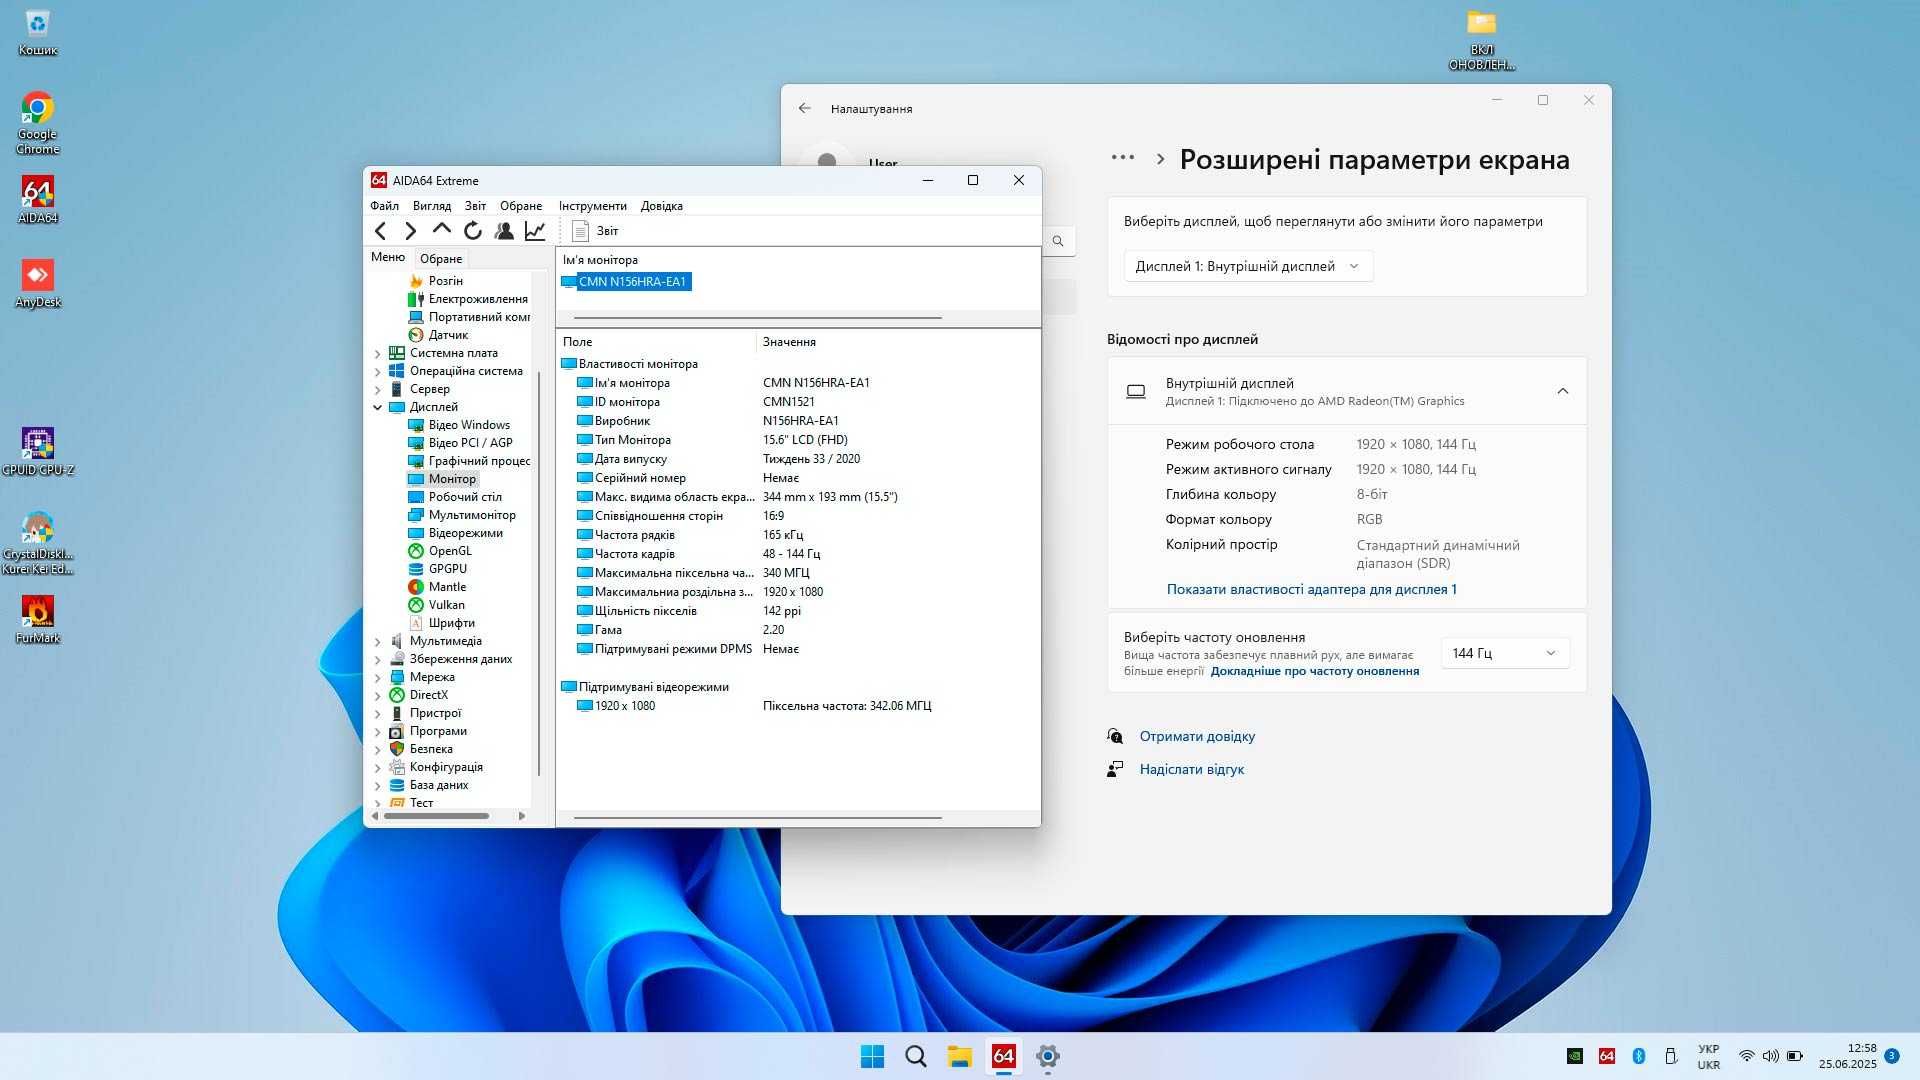The height and width of the screenshot is (1080, 1920).
Task: Select Розгін in the tree
Action: 436,281
